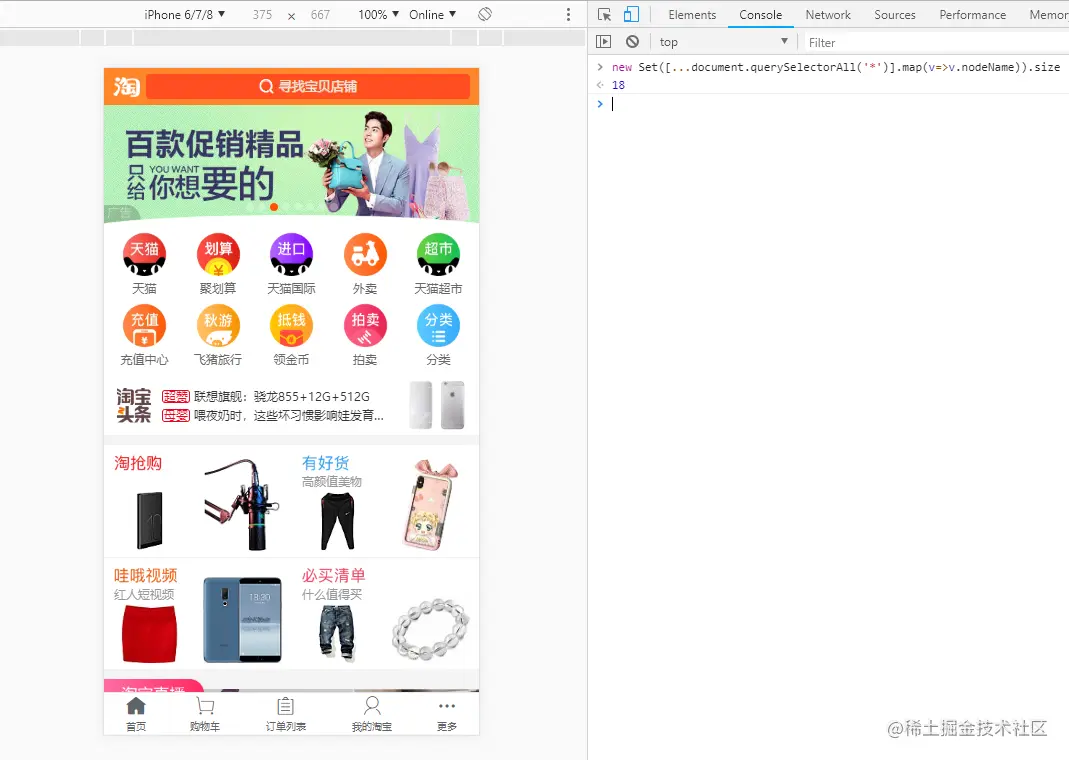Screen dimensions: 1069x760
Task: Open the 分类 categories icon
Action: click(438, 326)
